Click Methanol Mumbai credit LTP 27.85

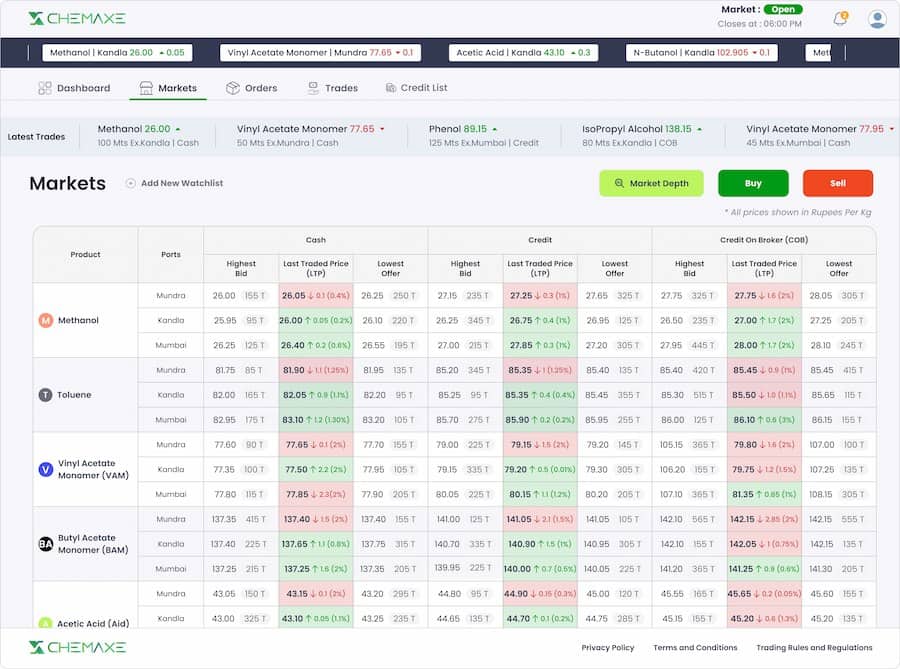[x=540, y=345]
